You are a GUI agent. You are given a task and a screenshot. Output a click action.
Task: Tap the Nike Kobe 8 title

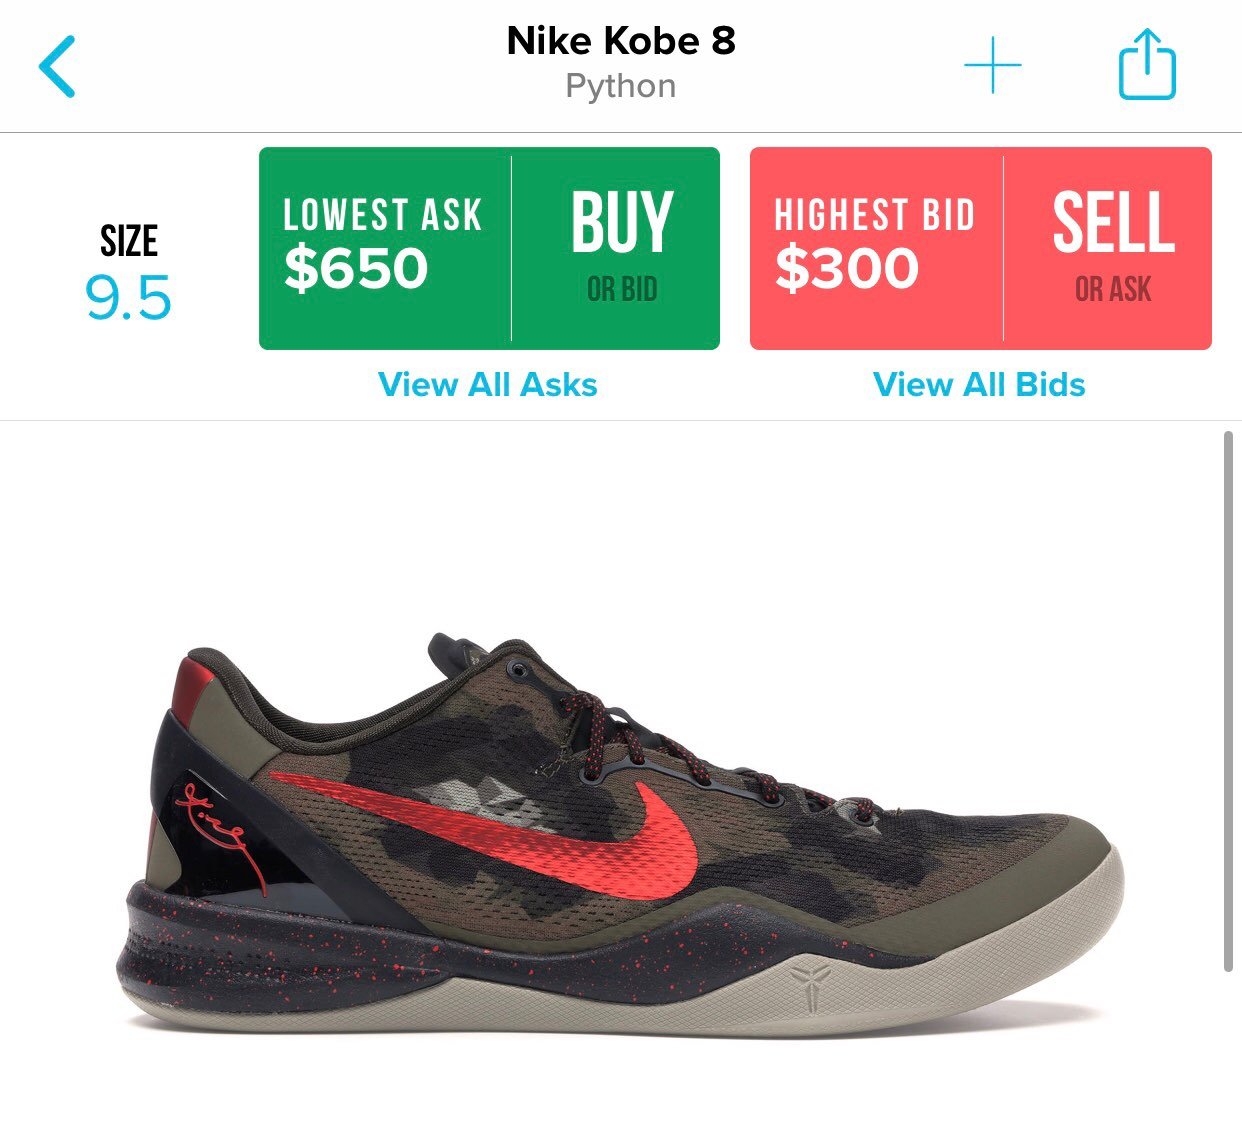(621, 41)
